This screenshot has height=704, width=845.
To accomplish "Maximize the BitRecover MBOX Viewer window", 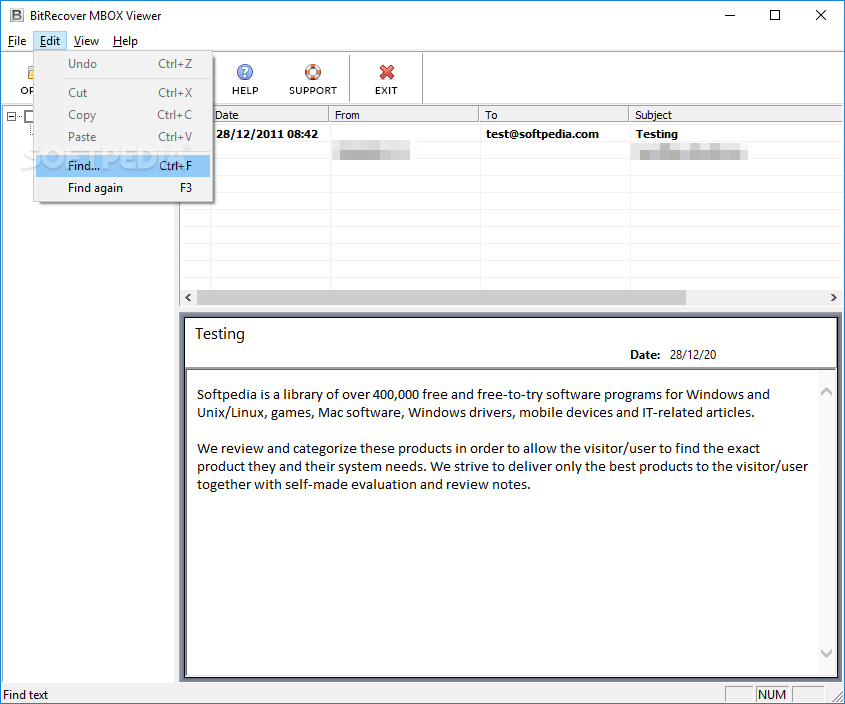I will 775,15.
